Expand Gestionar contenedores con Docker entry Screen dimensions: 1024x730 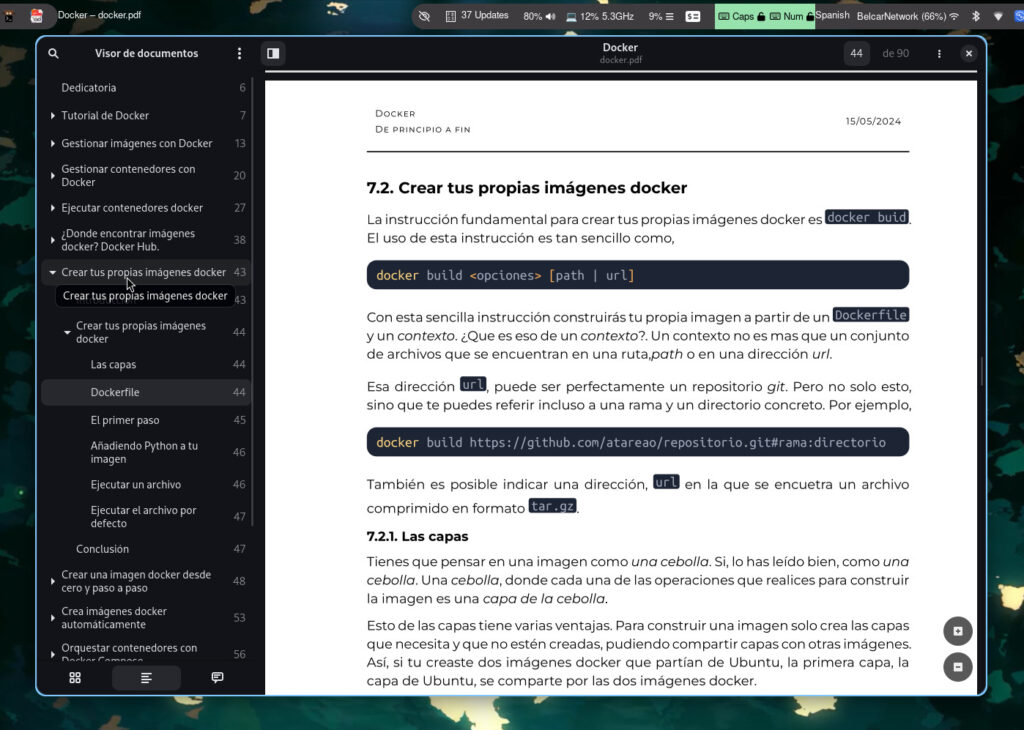(53, 176)
